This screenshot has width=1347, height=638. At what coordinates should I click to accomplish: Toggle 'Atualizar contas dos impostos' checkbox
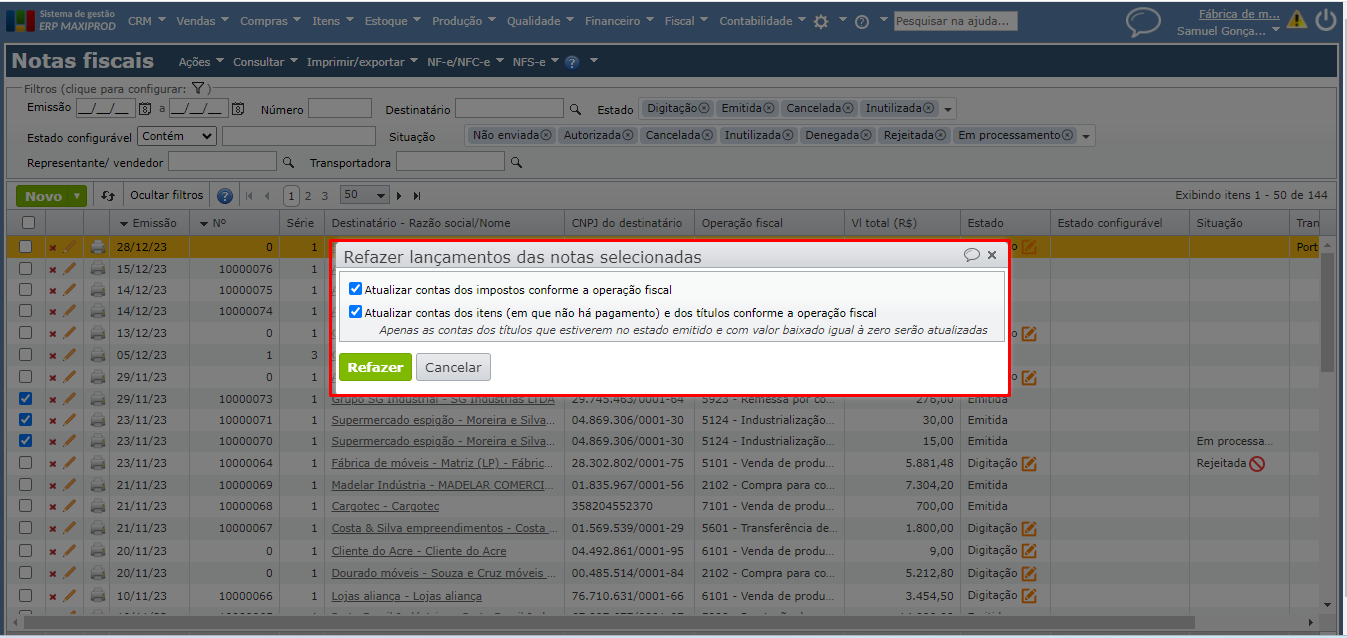[355, 289]
